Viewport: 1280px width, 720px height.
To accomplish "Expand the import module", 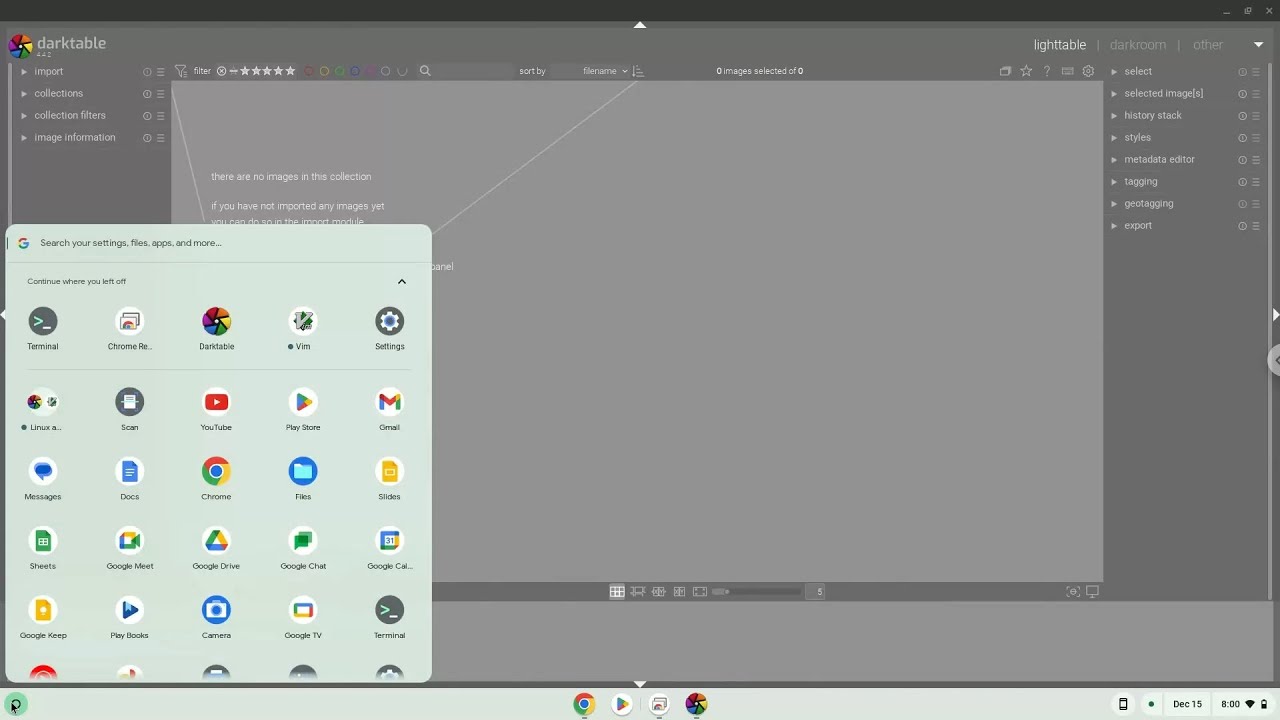I will click(x=49, y=71).
